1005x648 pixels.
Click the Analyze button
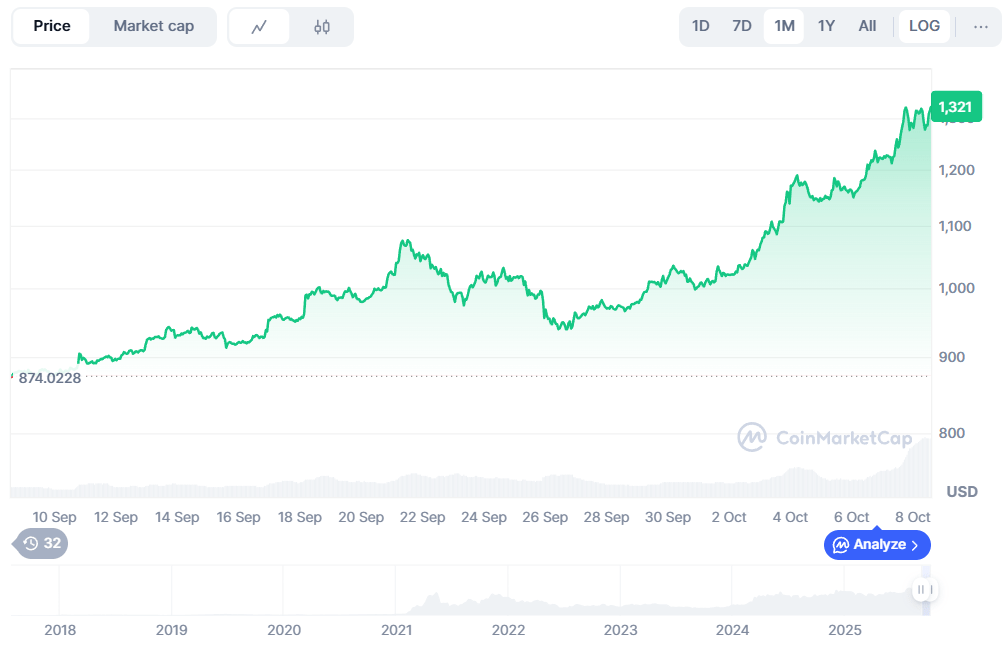tap(877, 544)
